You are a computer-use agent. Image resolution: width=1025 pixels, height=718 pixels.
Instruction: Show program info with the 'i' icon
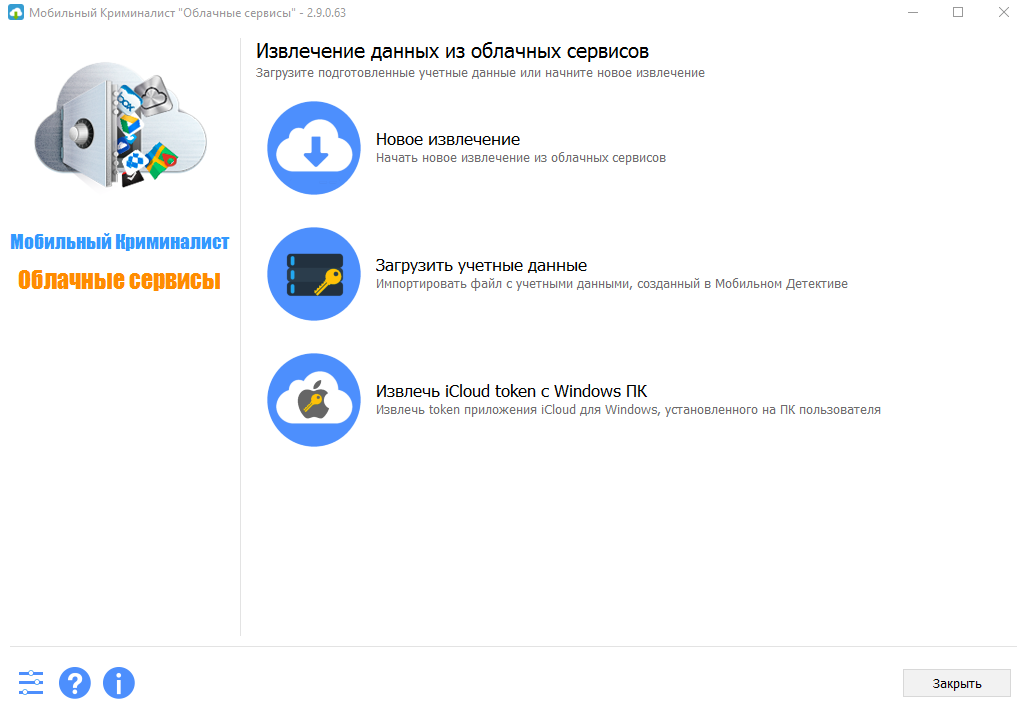(118, 683)
